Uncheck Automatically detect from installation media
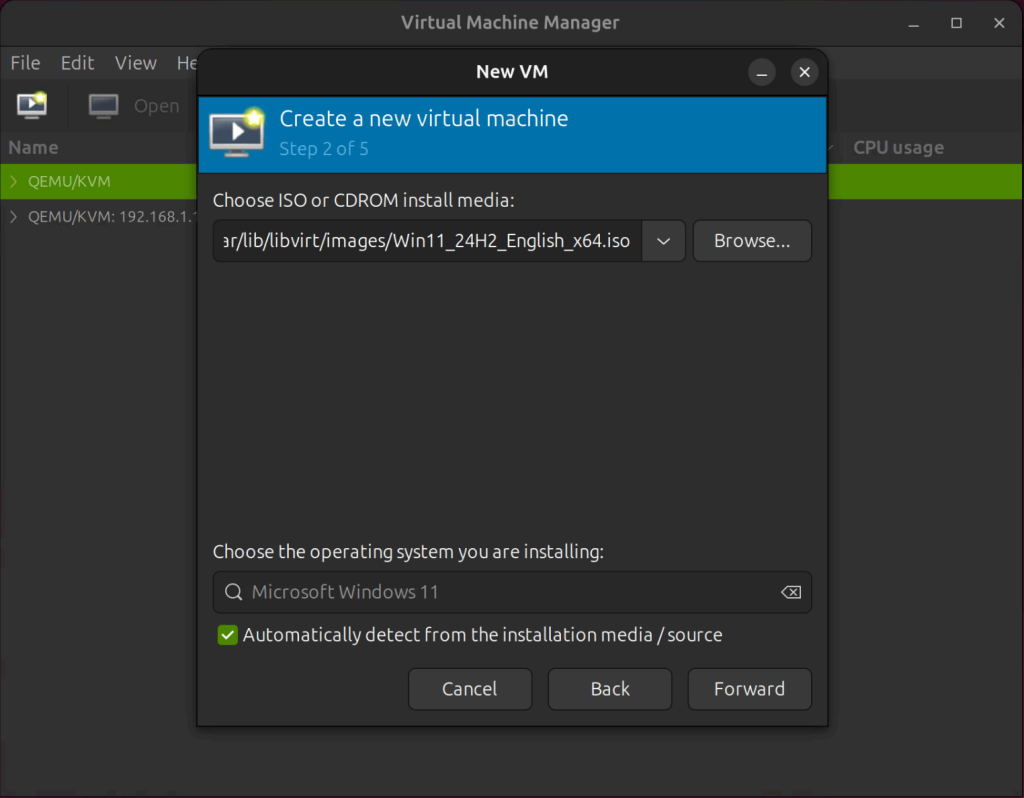The width and height of the screenshot is (1024, 798). pos(227,635)
